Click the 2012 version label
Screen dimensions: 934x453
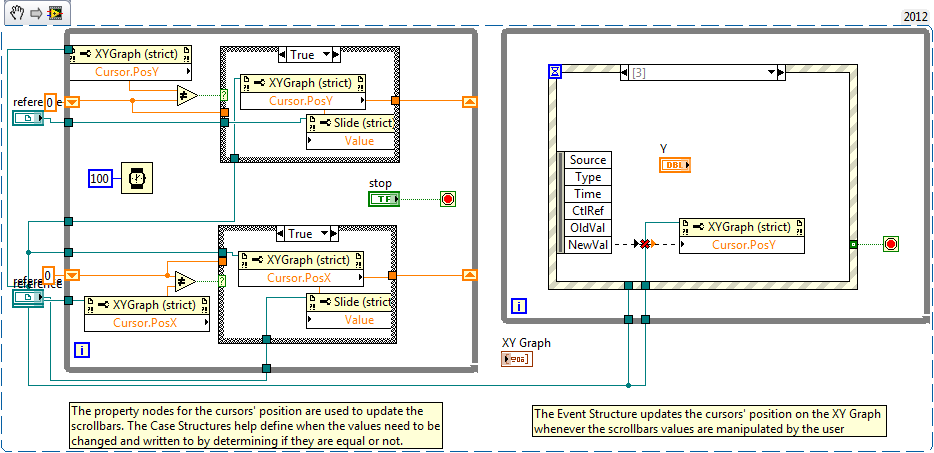pyautogui.click(x=916, y=17)
